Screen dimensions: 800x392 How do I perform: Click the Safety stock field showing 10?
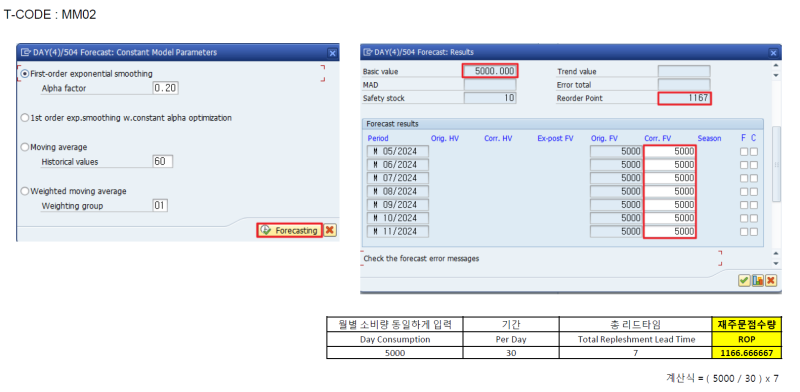tap(490, 98)
